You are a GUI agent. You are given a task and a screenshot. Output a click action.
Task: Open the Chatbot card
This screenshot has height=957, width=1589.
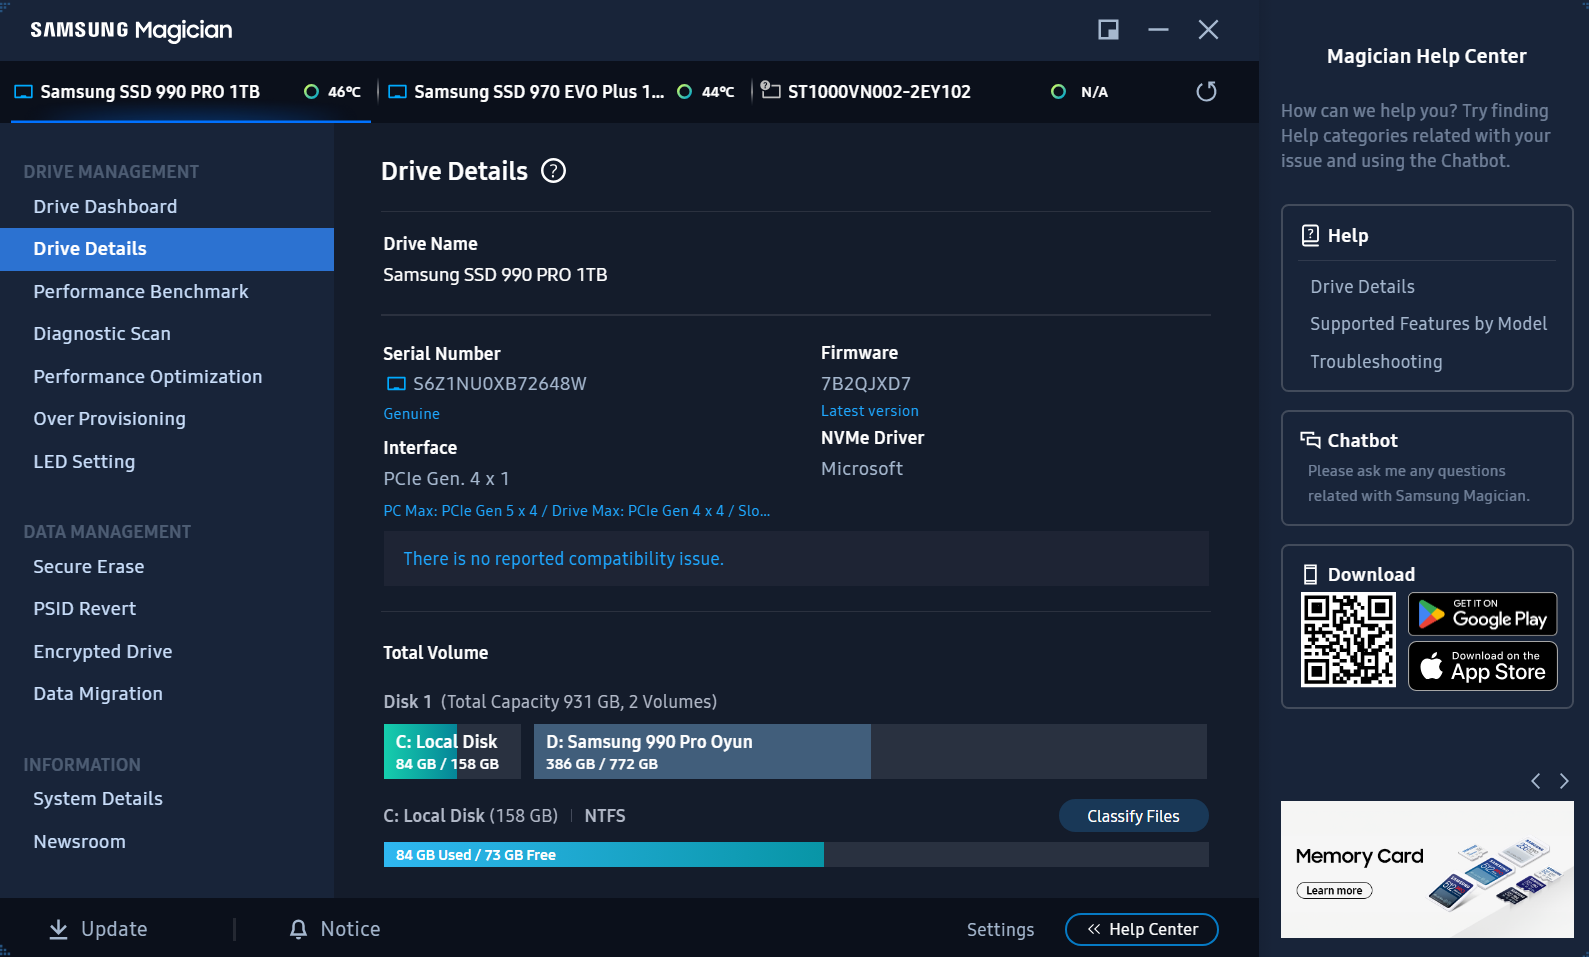[x=1427, y=468]
